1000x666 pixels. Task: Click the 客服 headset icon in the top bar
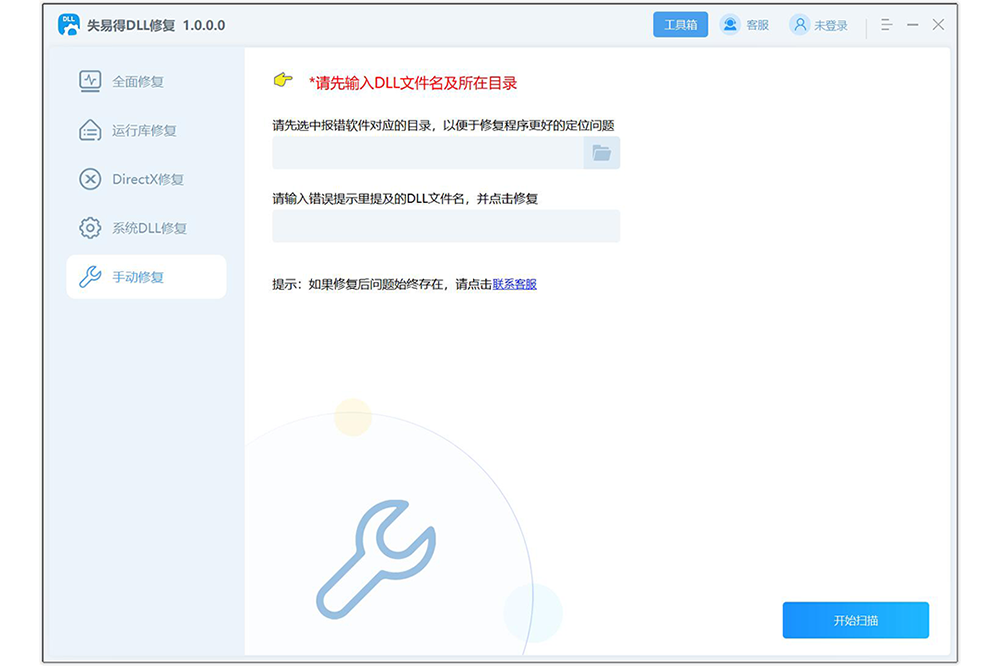click(729, 24)
